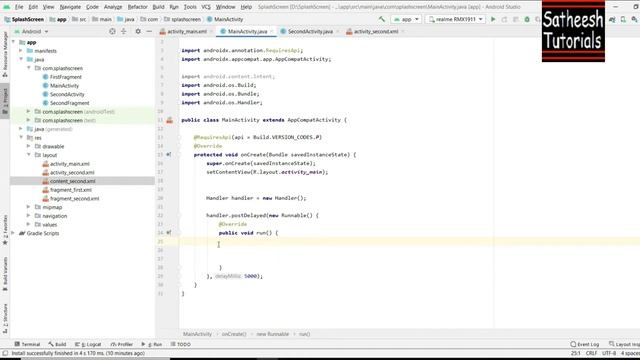Open the Run tool window

click(151, 344)
